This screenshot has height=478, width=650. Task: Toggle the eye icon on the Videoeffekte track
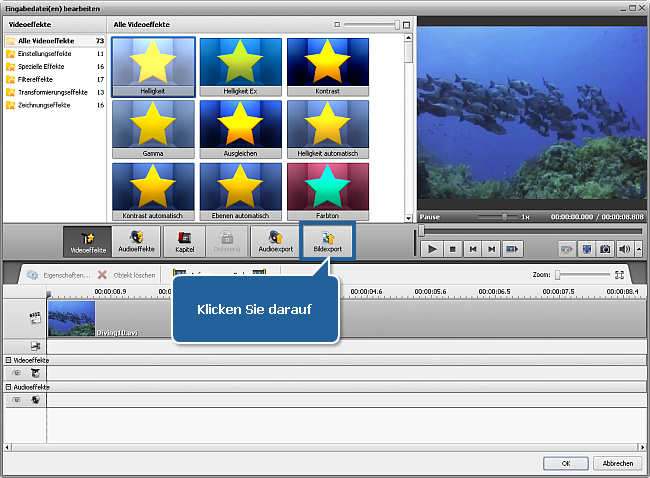pyautogui.click(x=16, y=372)
